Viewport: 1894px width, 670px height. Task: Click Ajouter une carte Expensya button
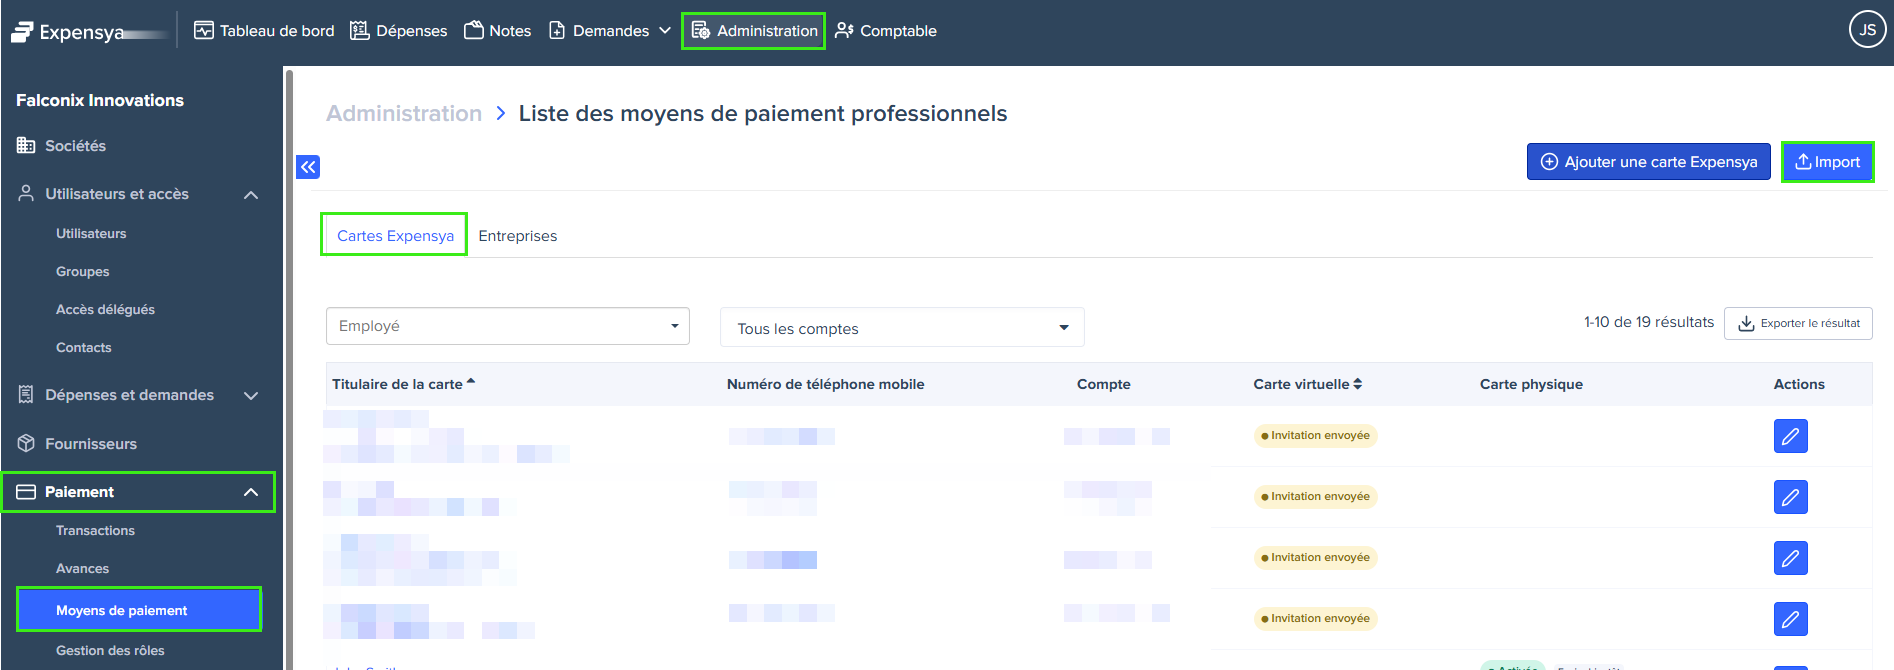[x=1648, y=162]
